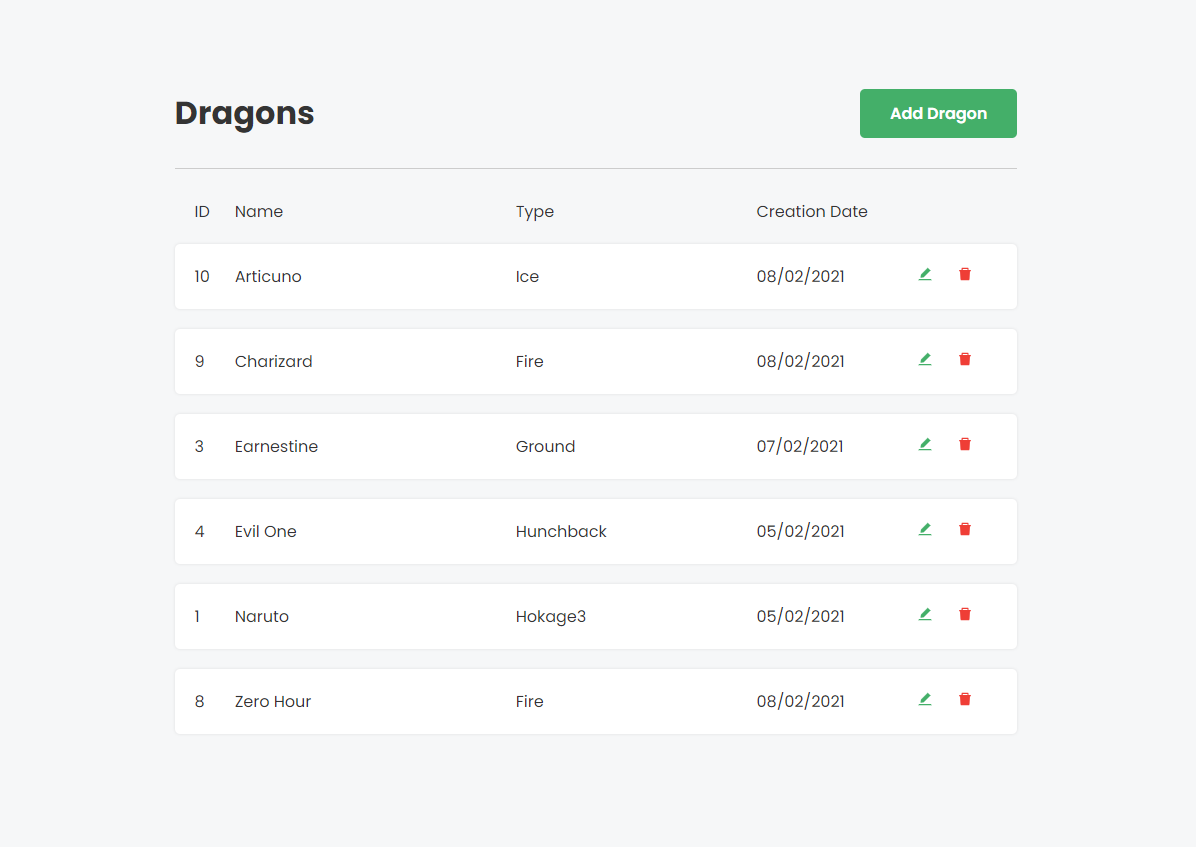1196x847 pixels.
Task: Select the Zero Hour name cell
Action: click(x=272, y=701)
